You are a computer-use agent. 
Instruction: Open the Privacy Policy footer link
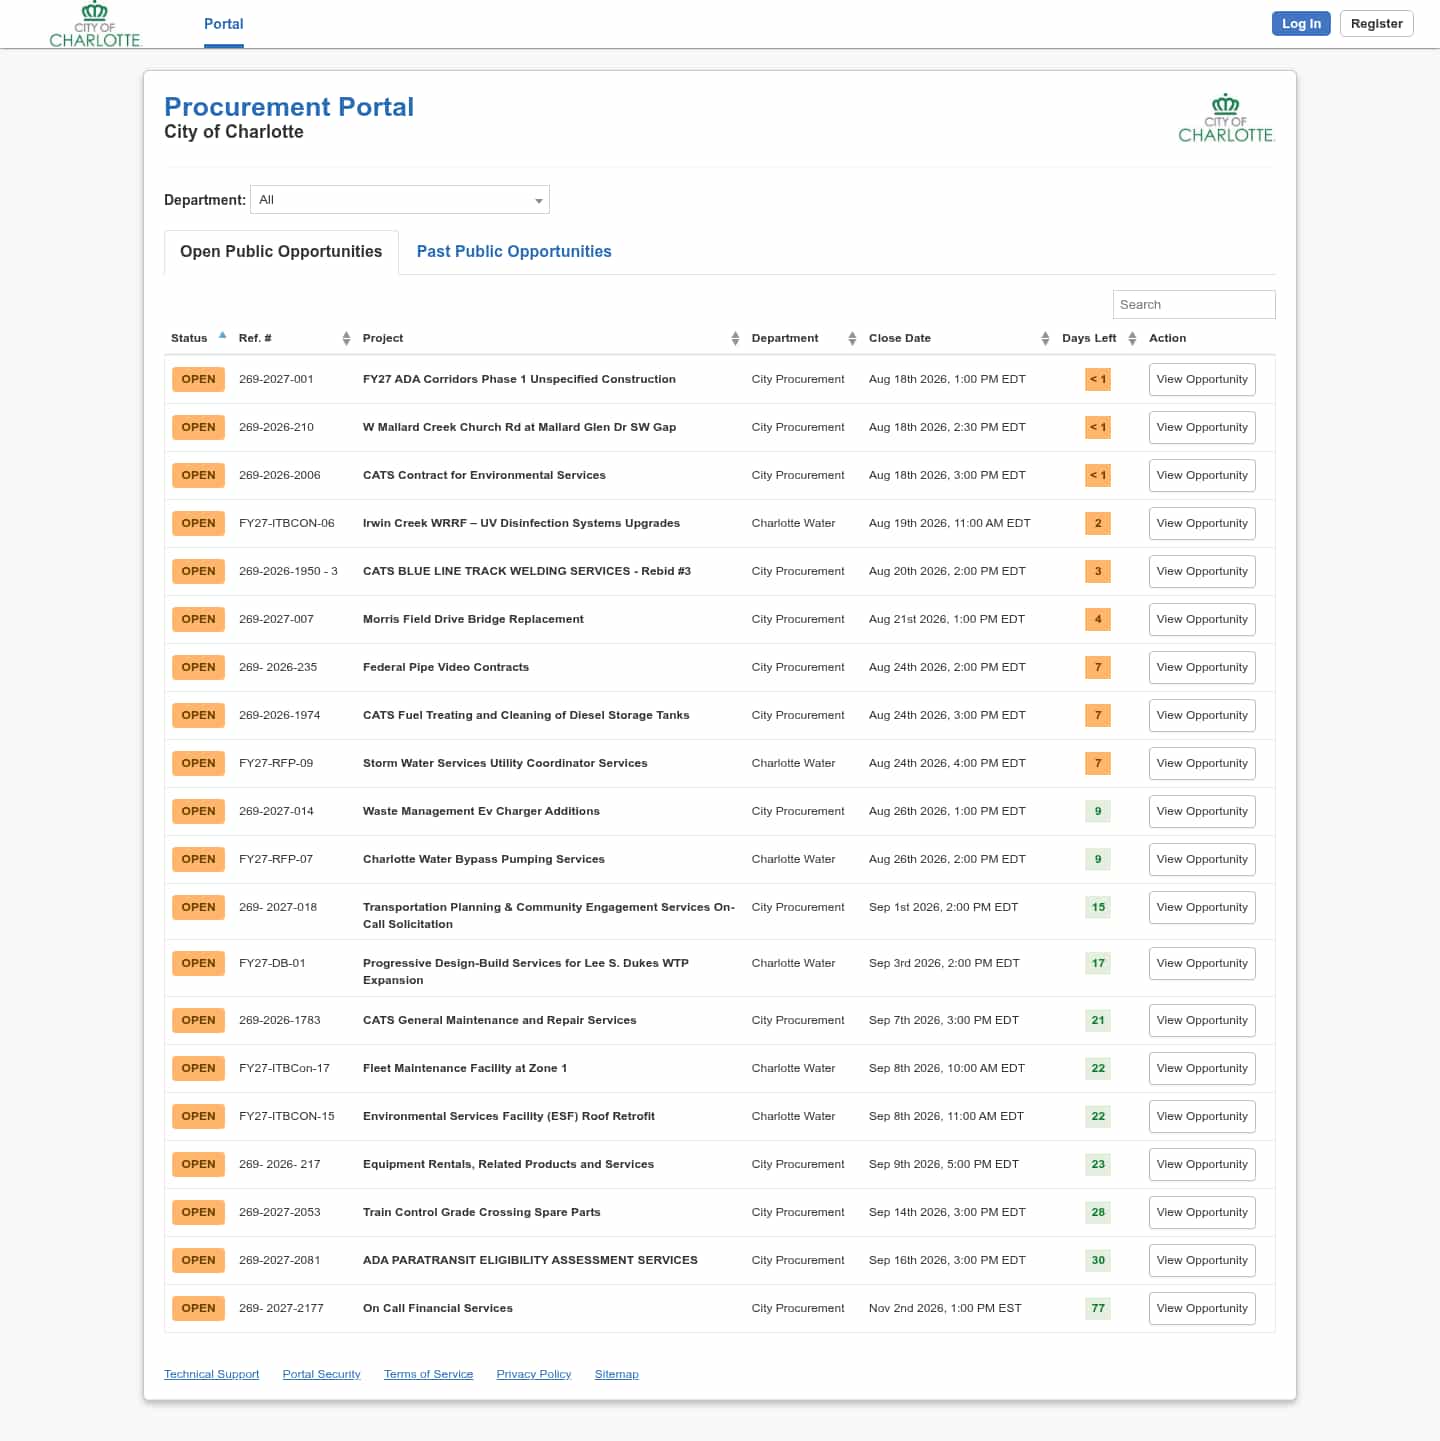[x=534, y=1374]
